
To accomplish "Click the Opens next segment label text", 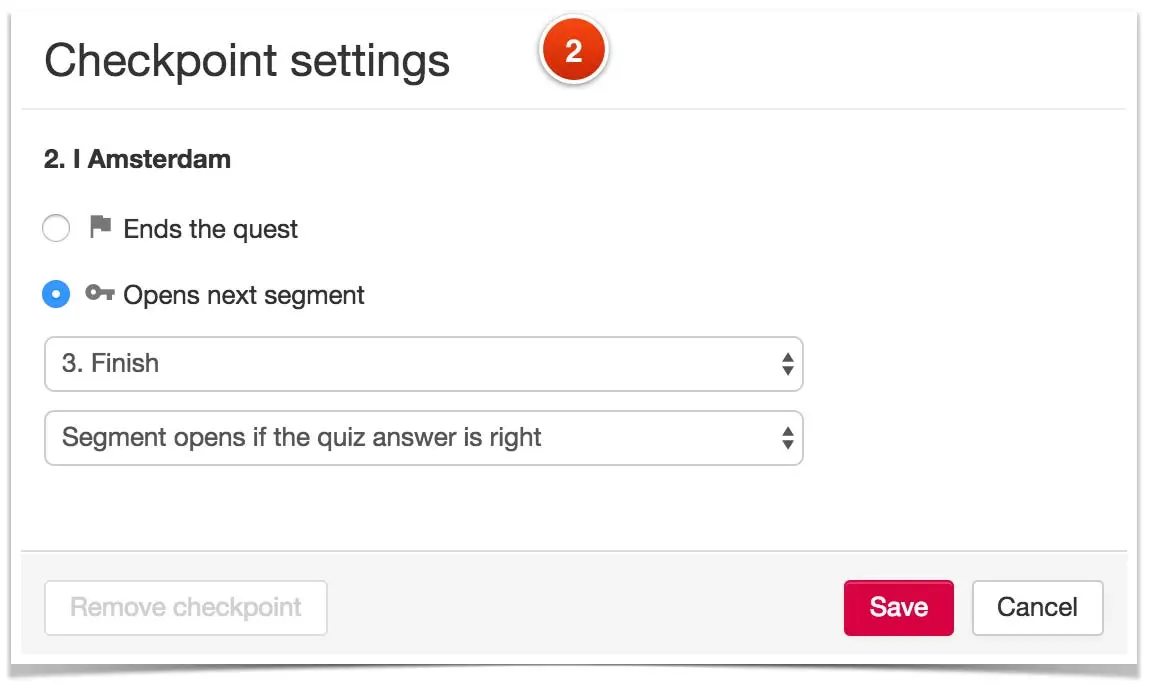I will click(x=243, y=295).
